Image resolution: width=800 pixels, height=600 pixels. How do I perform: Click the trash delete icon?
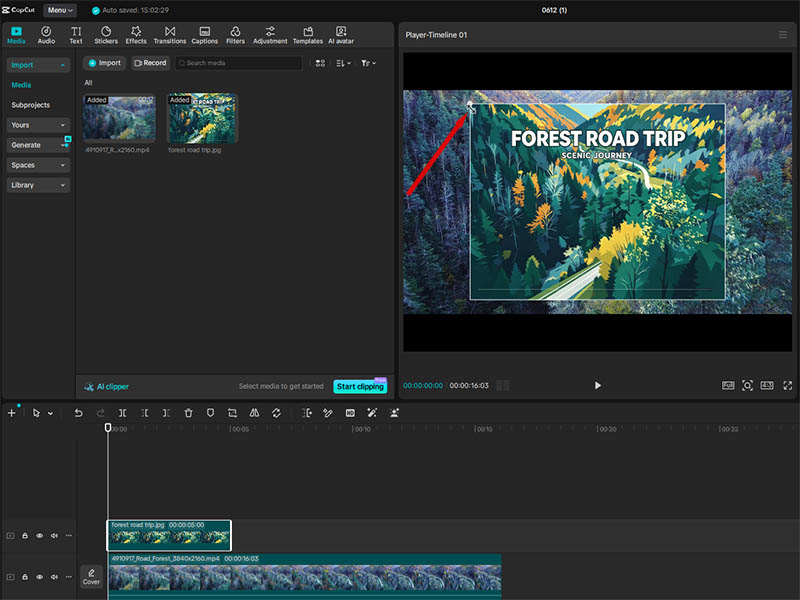tap(188, 413)
